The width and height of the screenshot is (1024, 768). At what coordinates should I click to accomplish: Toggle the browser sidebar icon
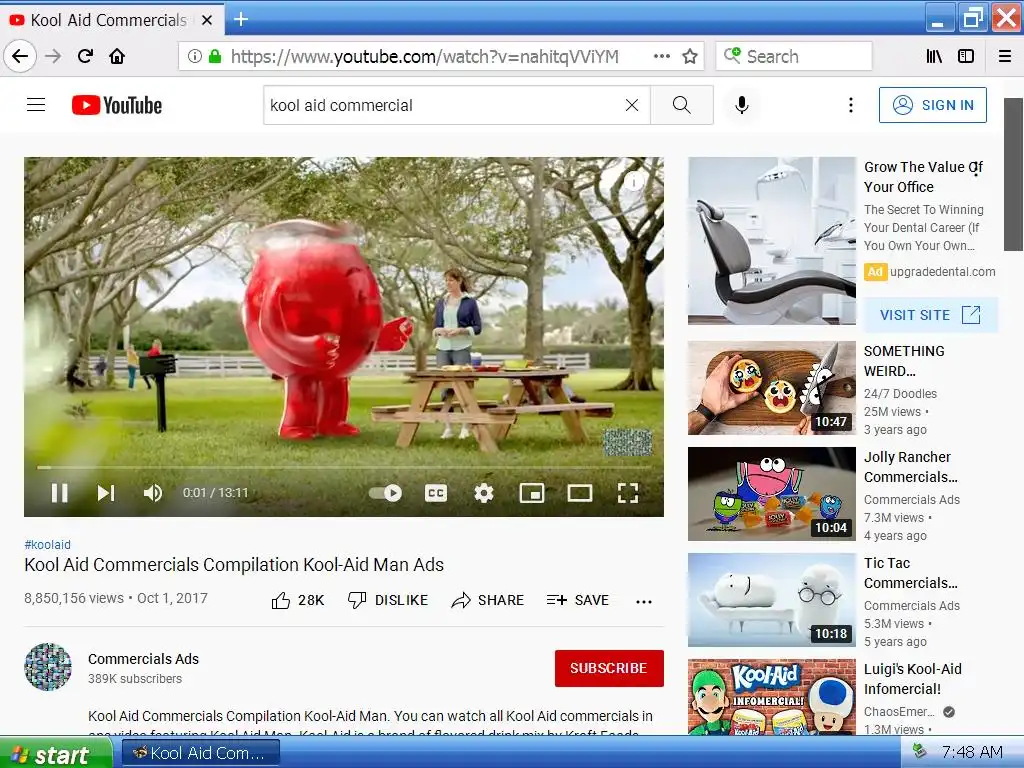click(966, 56)
